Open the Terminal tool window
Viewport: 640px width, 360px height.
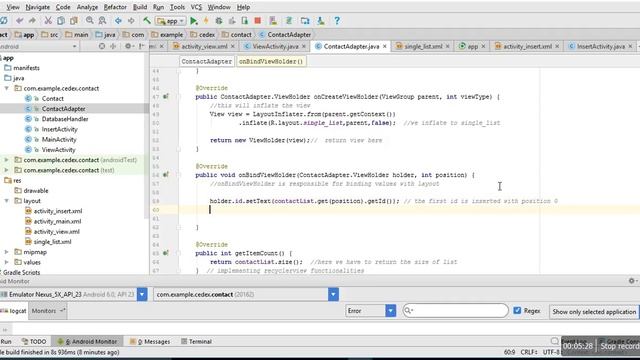[196, 342]
